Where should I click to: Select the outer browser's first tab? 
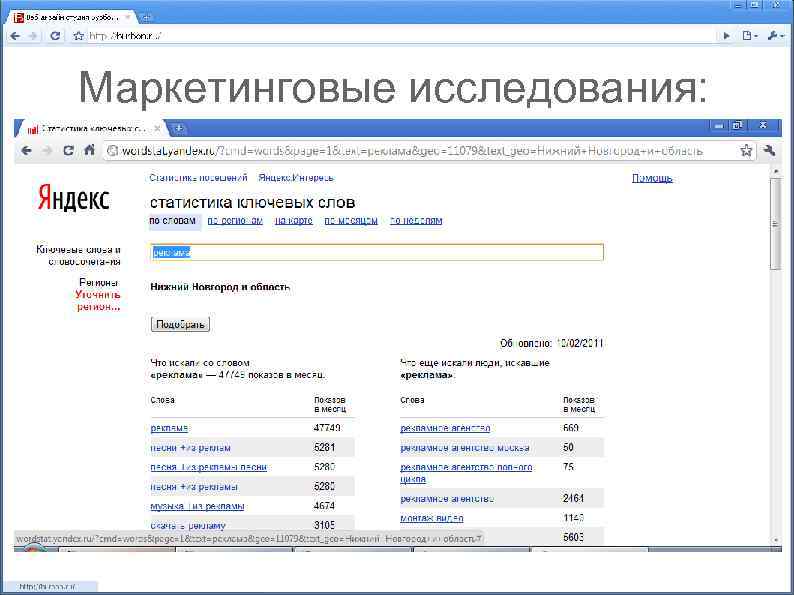[x=73, y=17]
